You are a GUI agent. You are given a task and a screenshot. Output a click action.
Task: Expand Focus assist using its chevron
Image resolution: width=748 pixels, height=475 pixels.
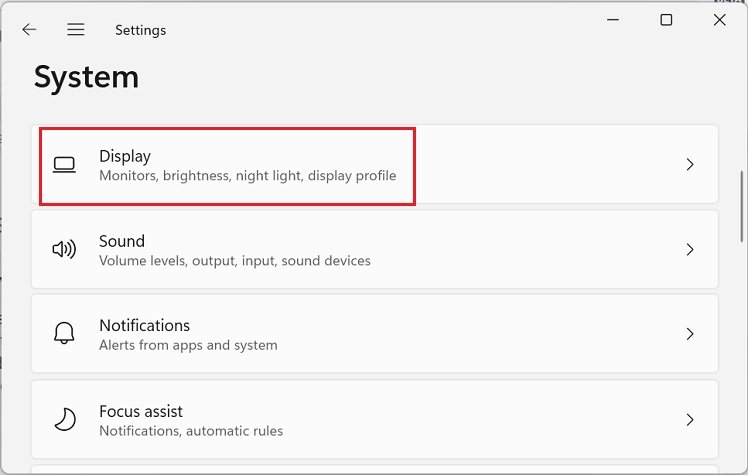tap(690, 420)
